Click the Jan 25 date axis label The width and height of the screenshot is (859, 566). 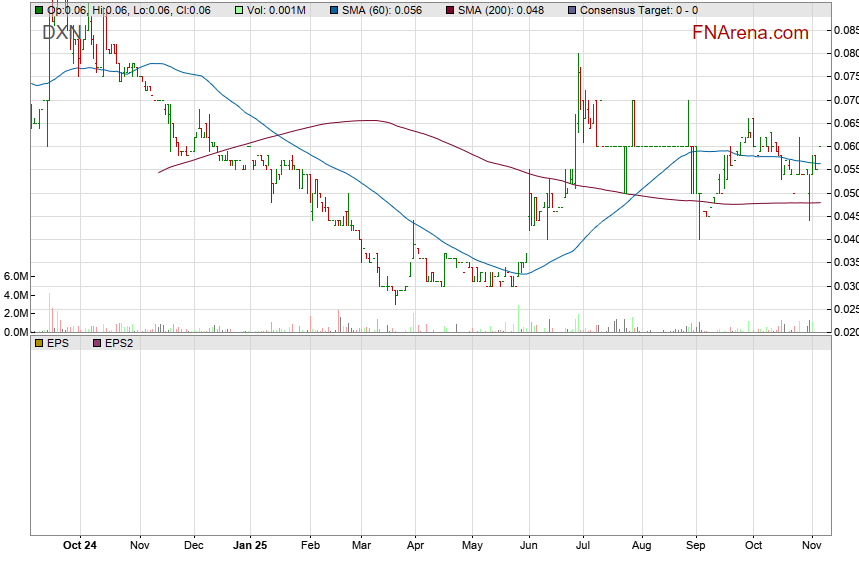(250, 545)
